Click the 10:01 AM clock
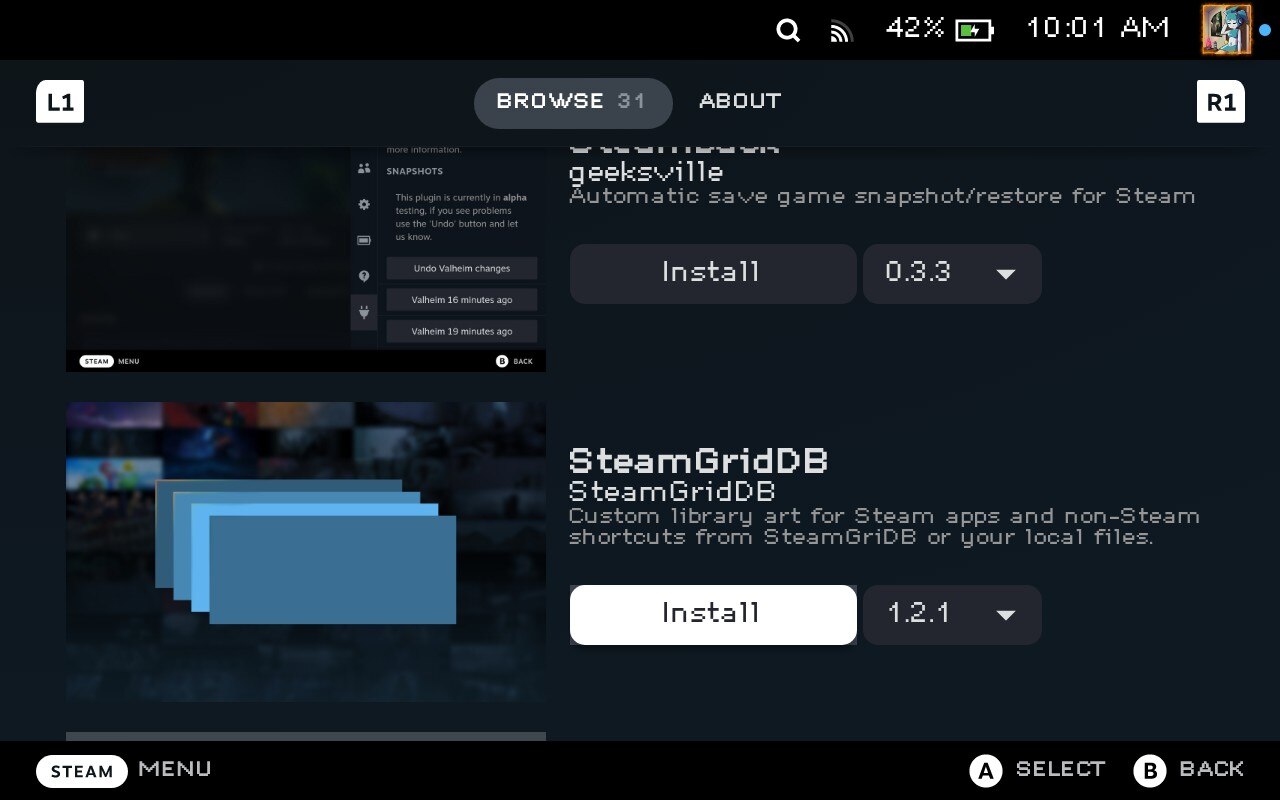The image size is (1280, 800). tap(1098, 28)
